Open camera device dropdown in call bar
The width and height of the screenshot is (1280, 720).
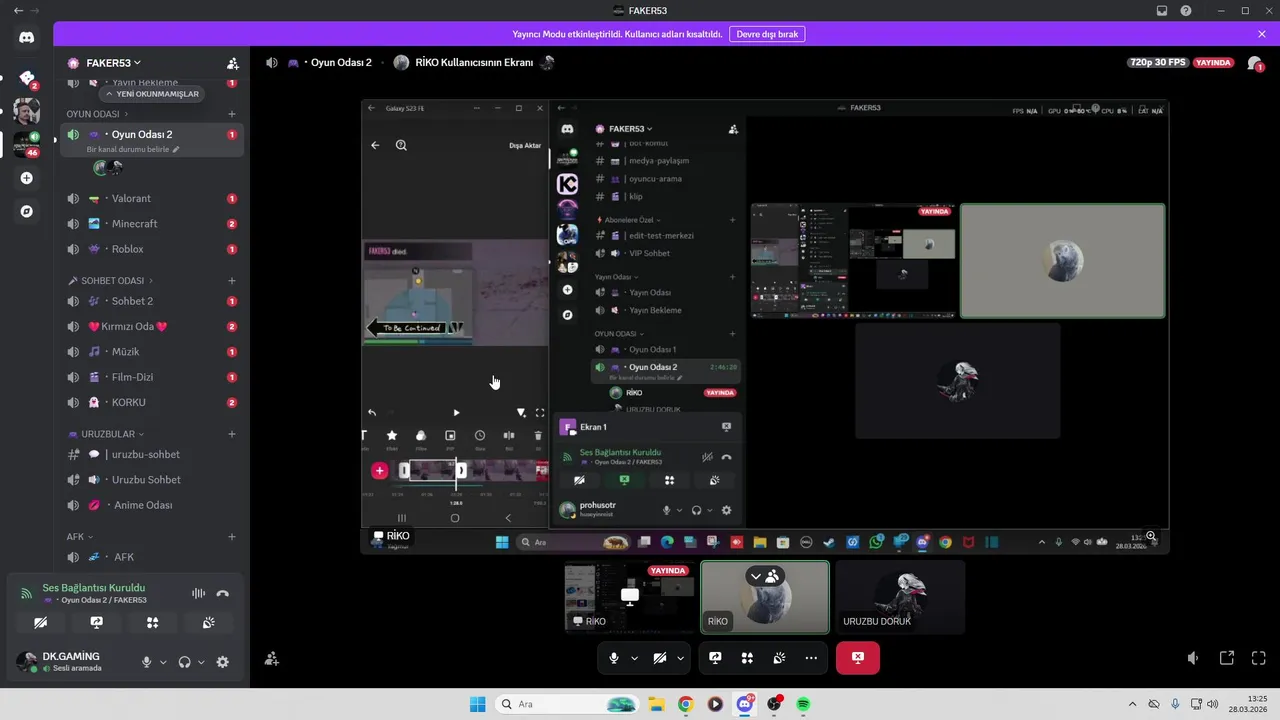681,658
